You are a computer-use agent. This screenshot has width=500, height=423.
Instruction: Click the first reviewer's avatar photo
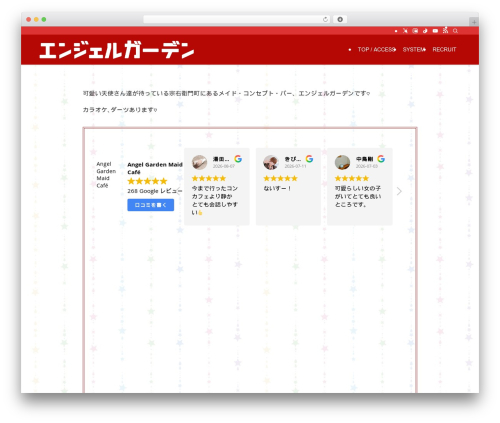pyautogui.click(x=199, y=162)
